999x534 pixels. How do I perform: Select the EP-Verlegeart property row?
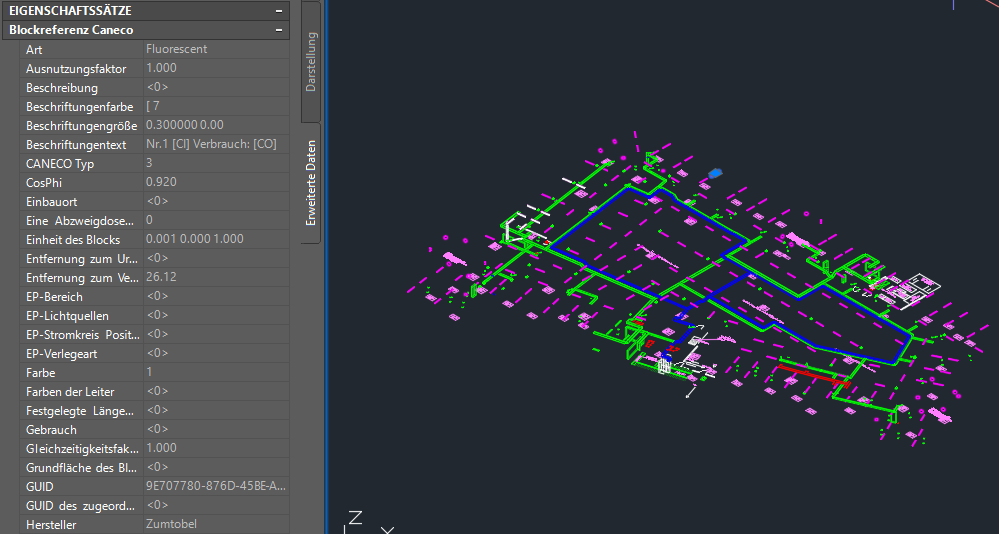pos(62,353)
